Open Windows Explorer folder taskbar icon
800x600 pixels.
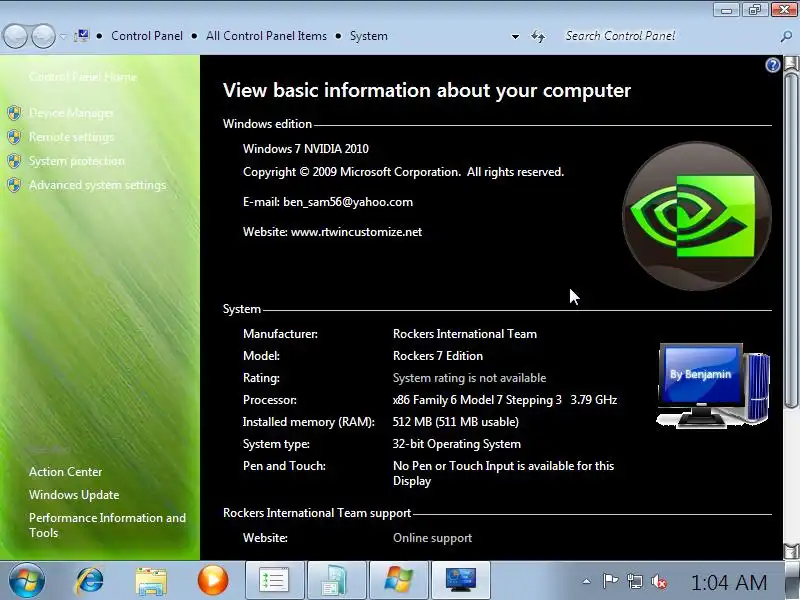pos(151,581)
